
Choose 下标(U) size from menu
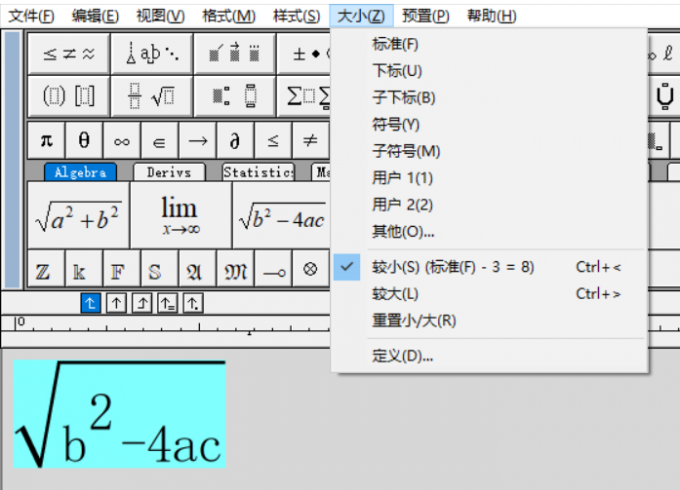tap(489, 71)
